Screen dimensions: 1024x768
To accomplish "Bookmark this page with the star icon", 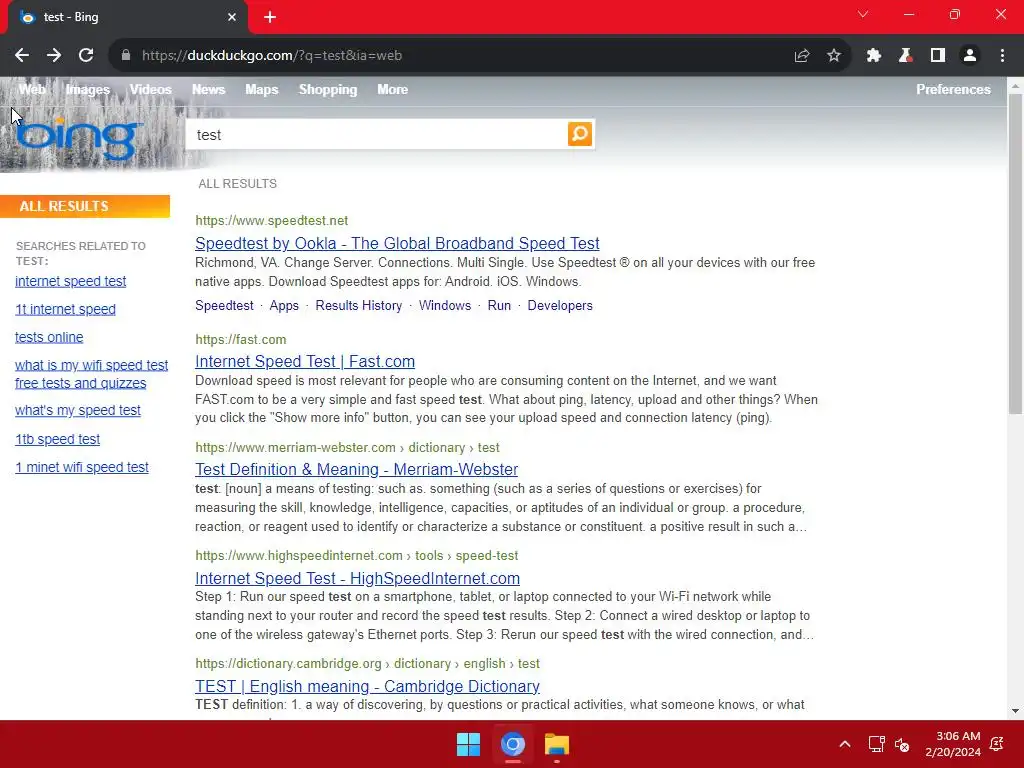I will (834, 56).
